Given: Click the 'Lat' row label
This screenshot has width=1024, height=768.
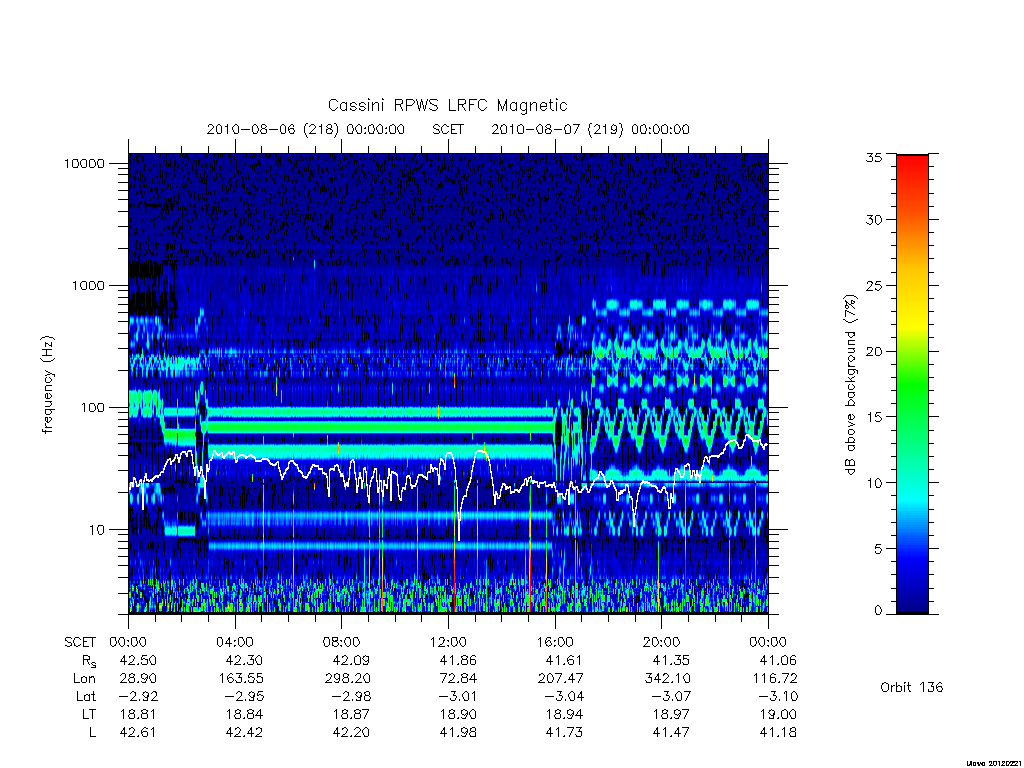Looking at the screenshot, I should tap(86, 696).
